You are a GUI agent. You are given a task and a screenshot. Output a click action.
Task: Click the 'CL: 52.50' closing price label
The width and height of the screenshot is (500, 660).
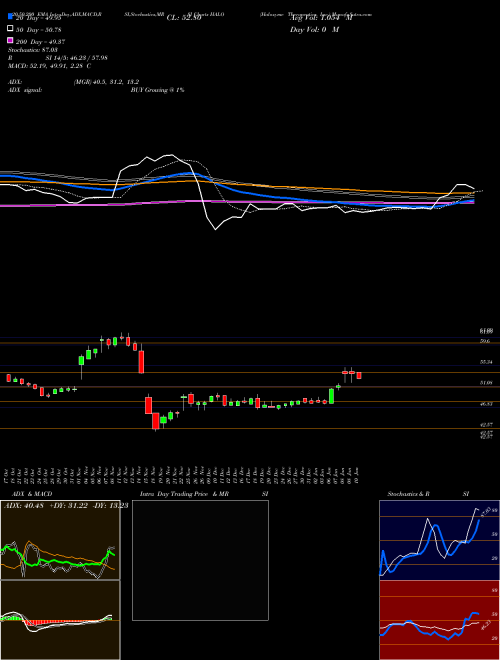coord(184,18)
